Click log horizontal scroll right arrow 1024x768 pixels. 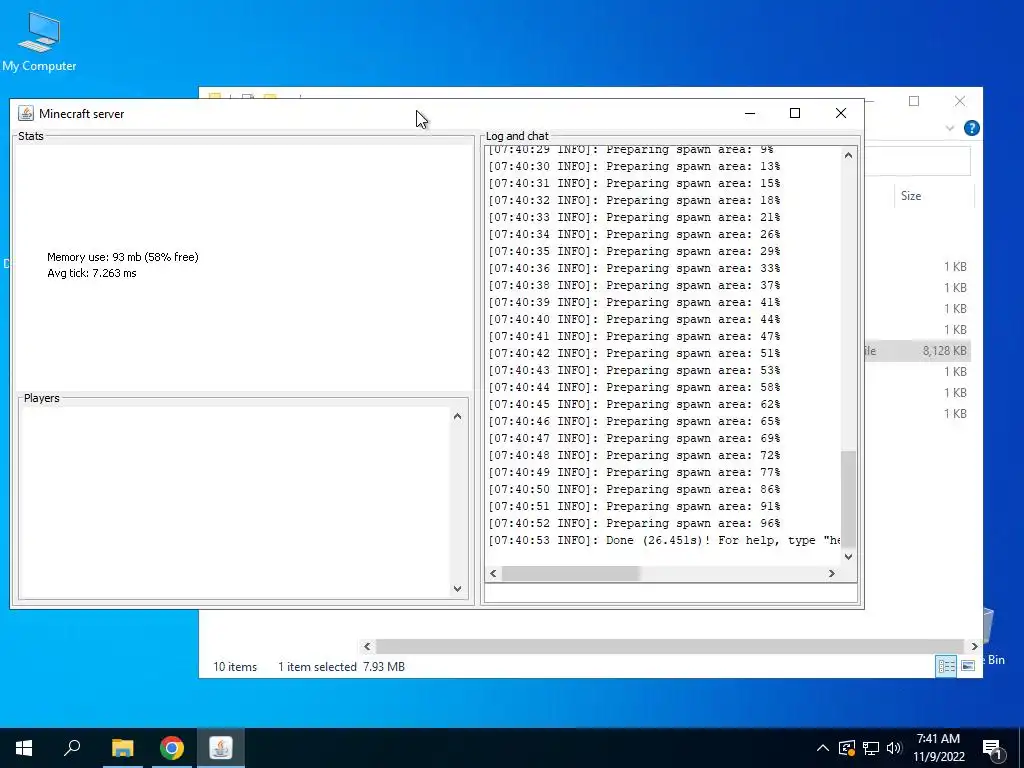tap(831, 573)
